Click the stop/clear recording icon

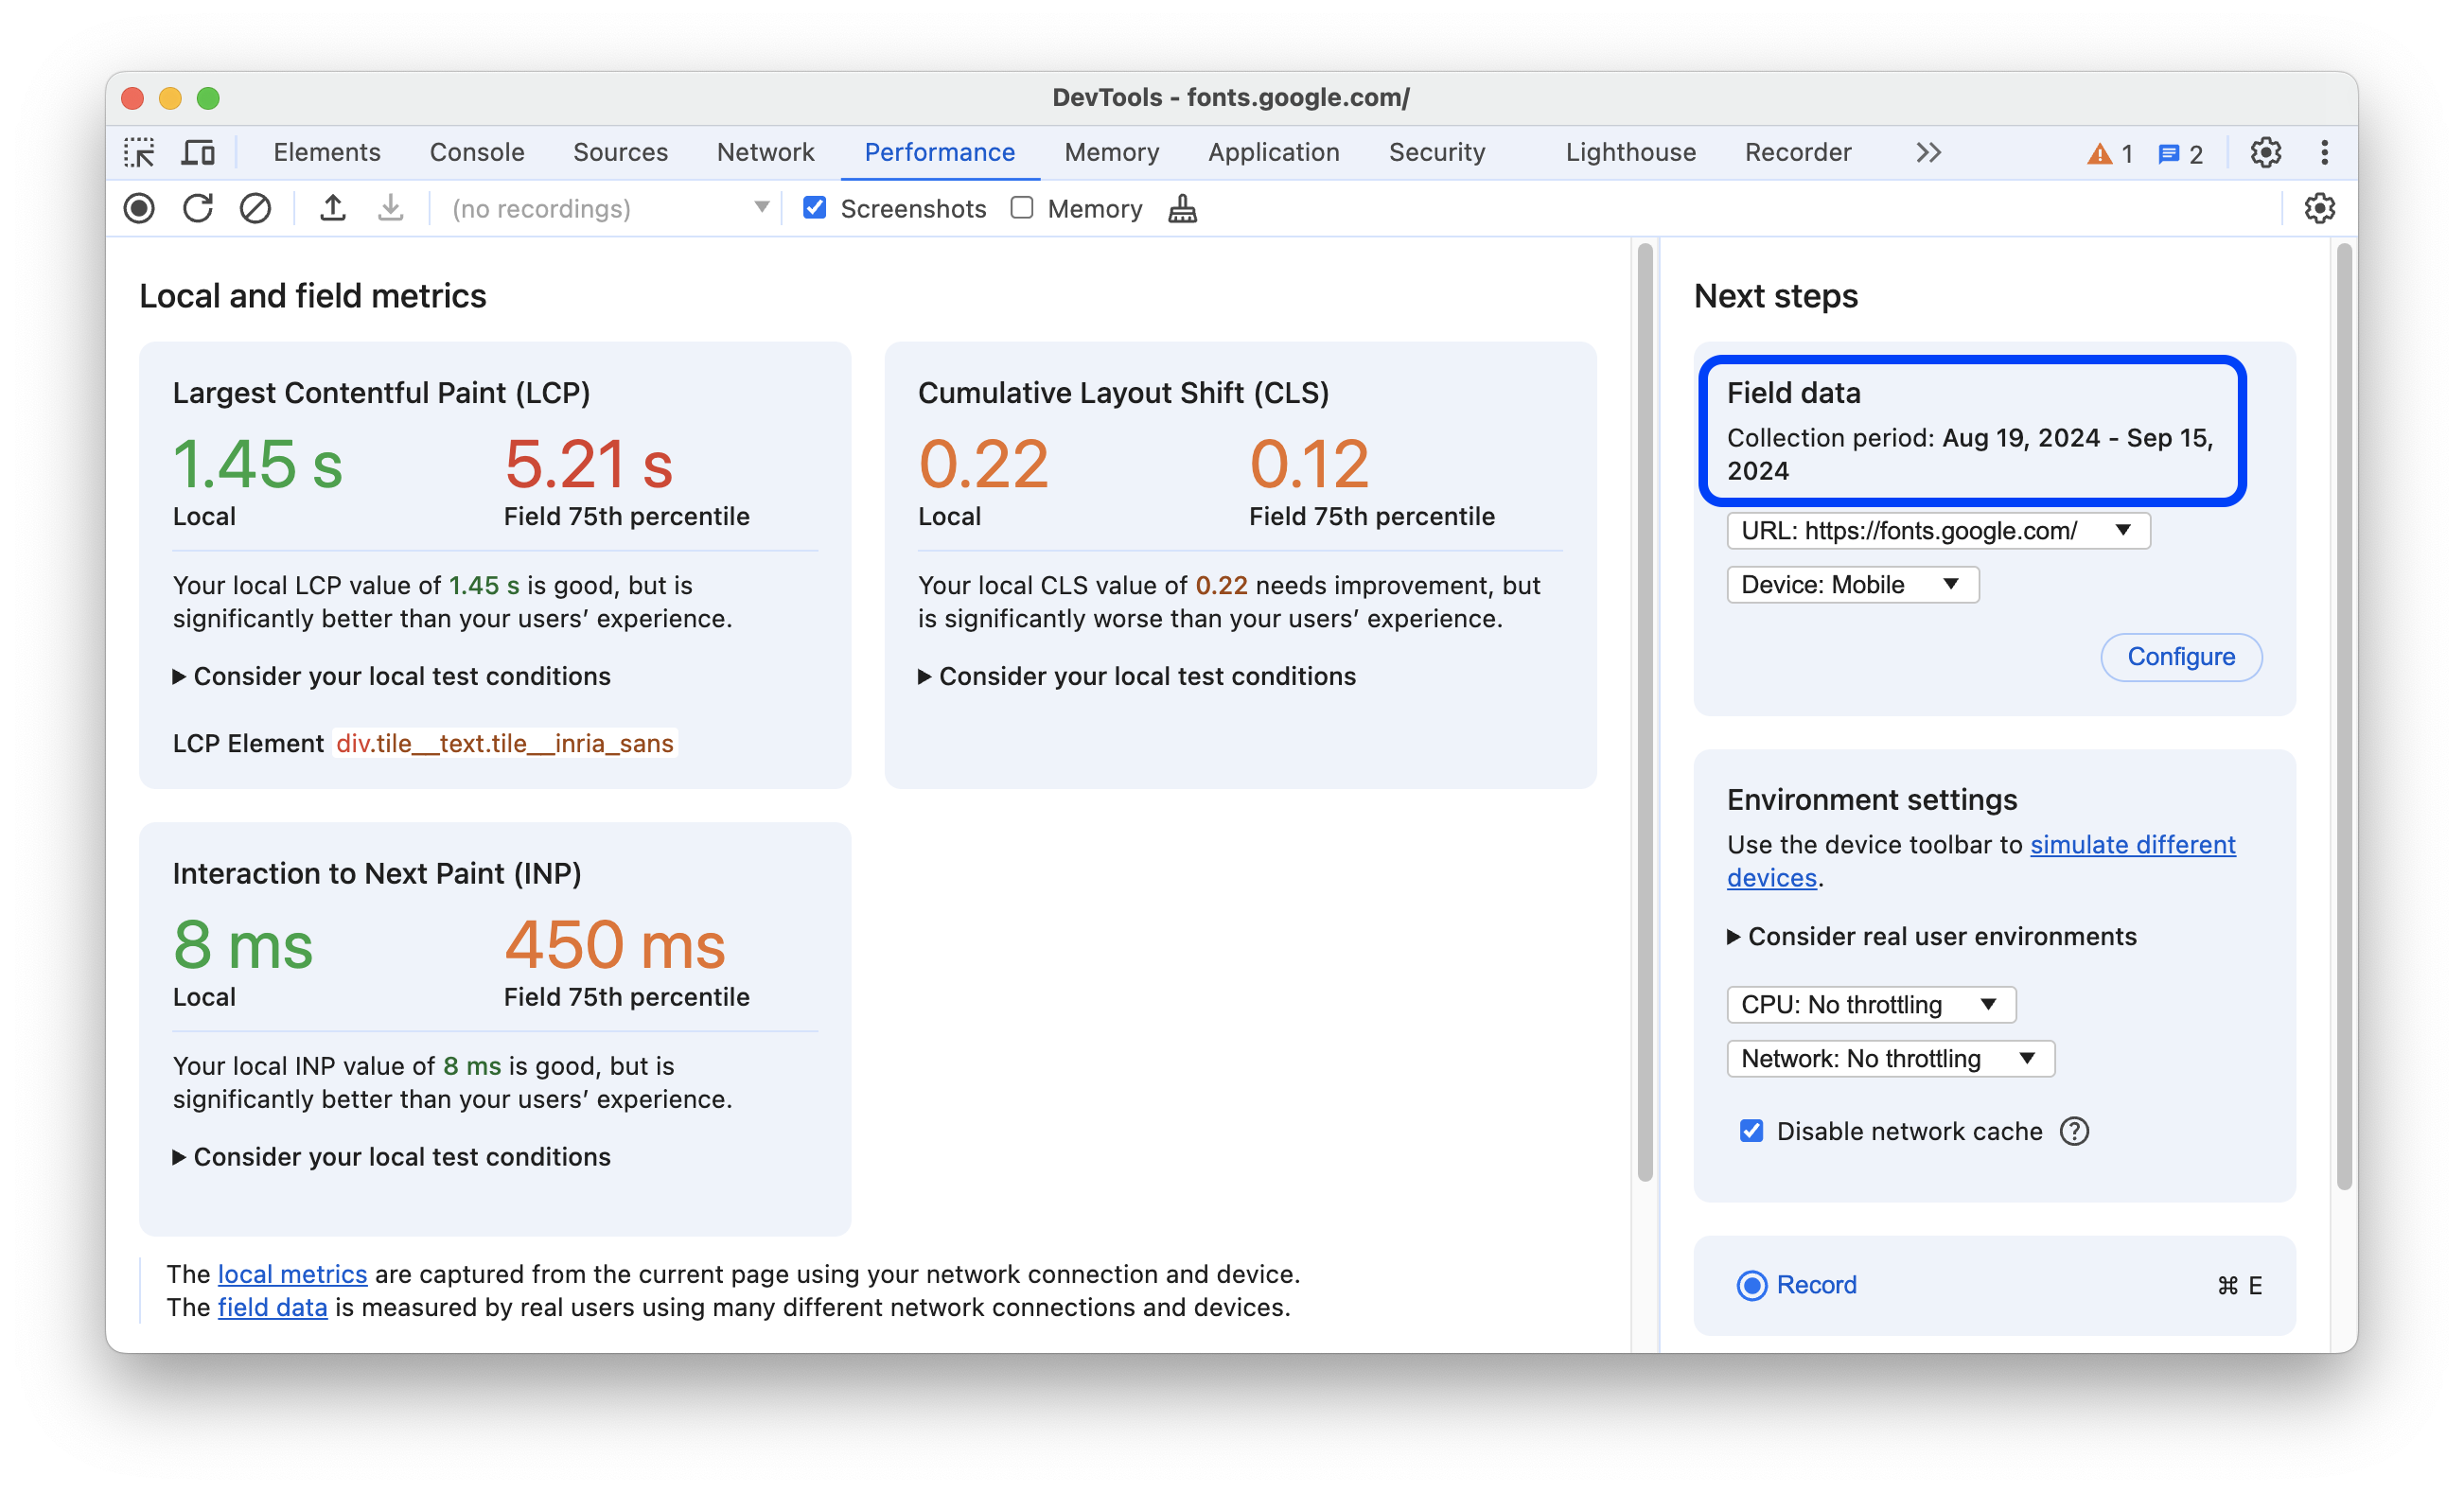click(255, 208)
